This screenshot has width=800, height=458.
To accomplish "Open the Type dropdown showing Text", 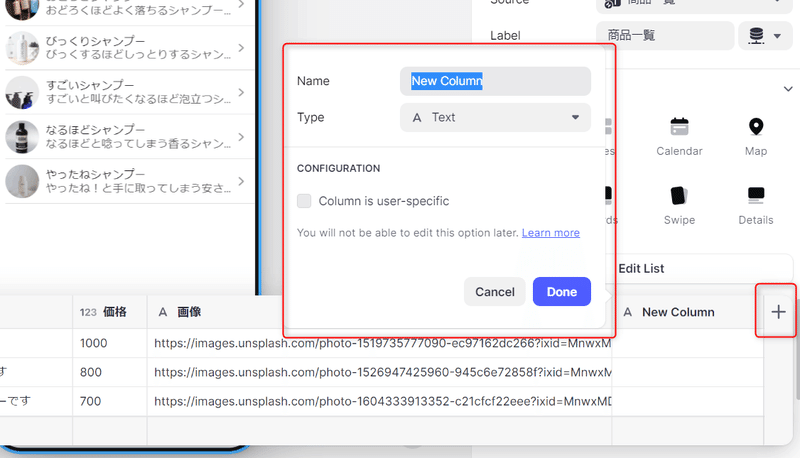I will pos(495,117).
